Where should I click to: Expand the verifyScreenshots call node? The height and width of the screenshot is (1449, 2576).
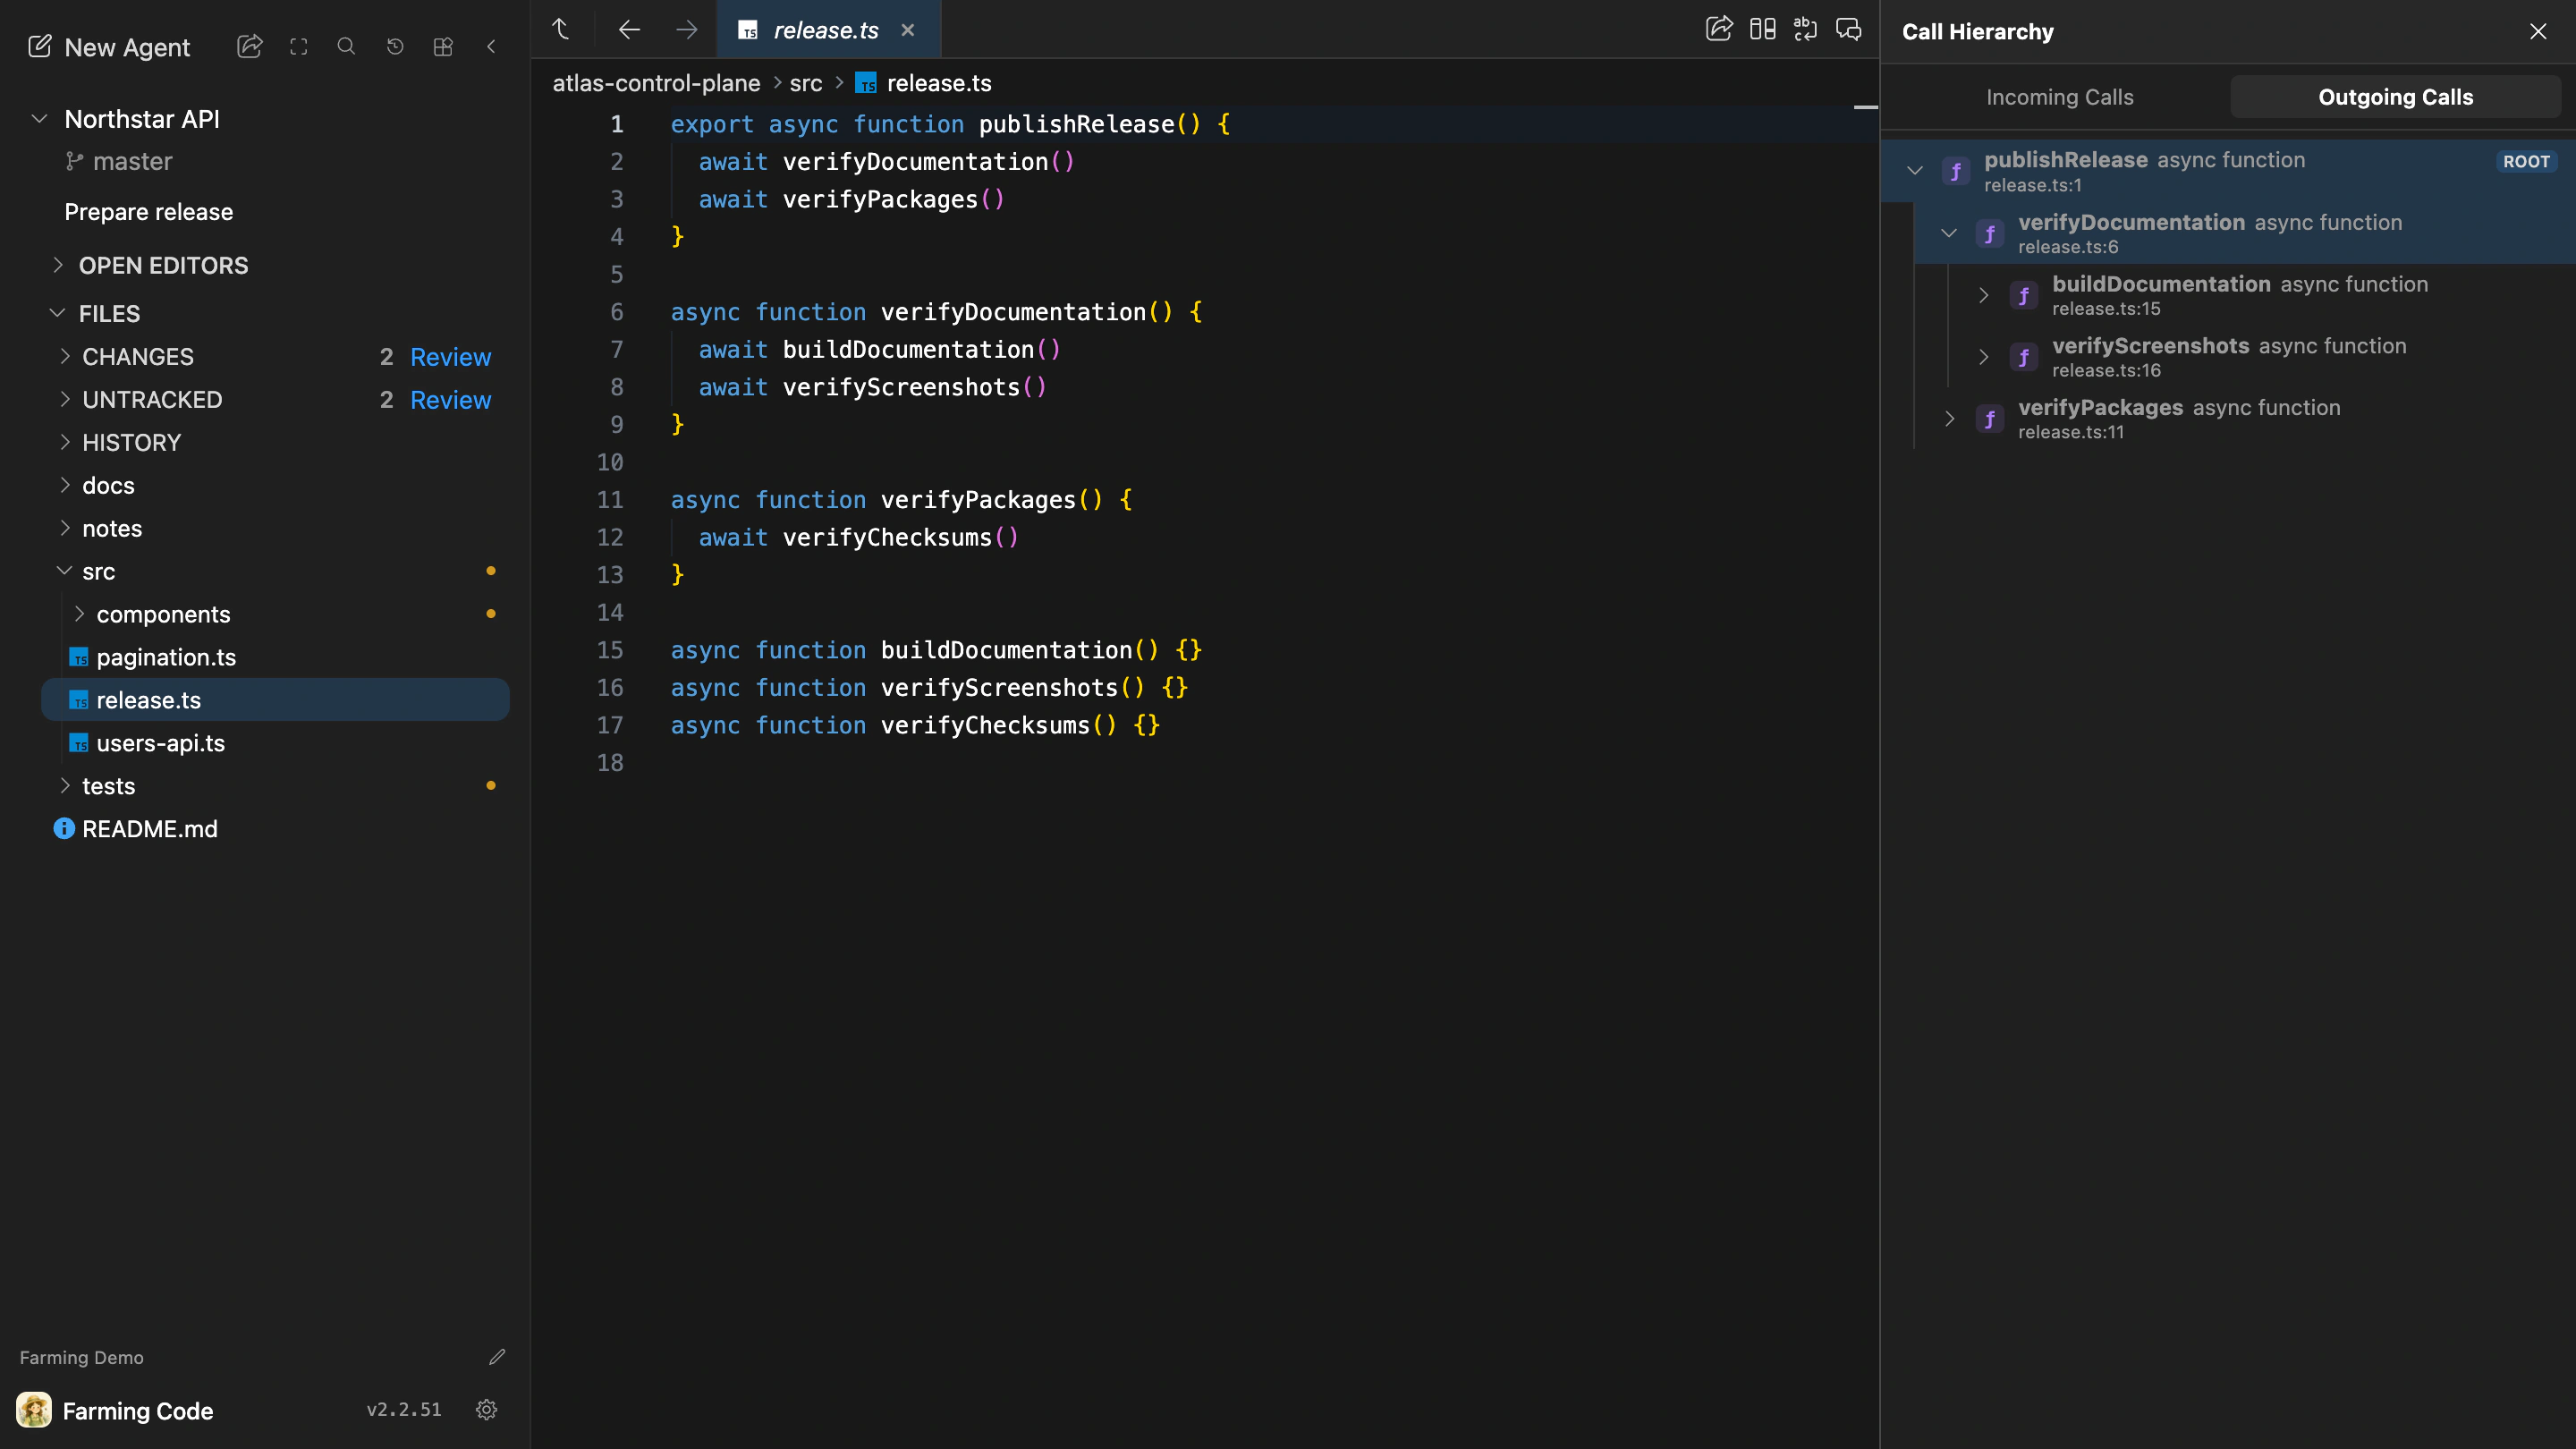coord(1984,357)
